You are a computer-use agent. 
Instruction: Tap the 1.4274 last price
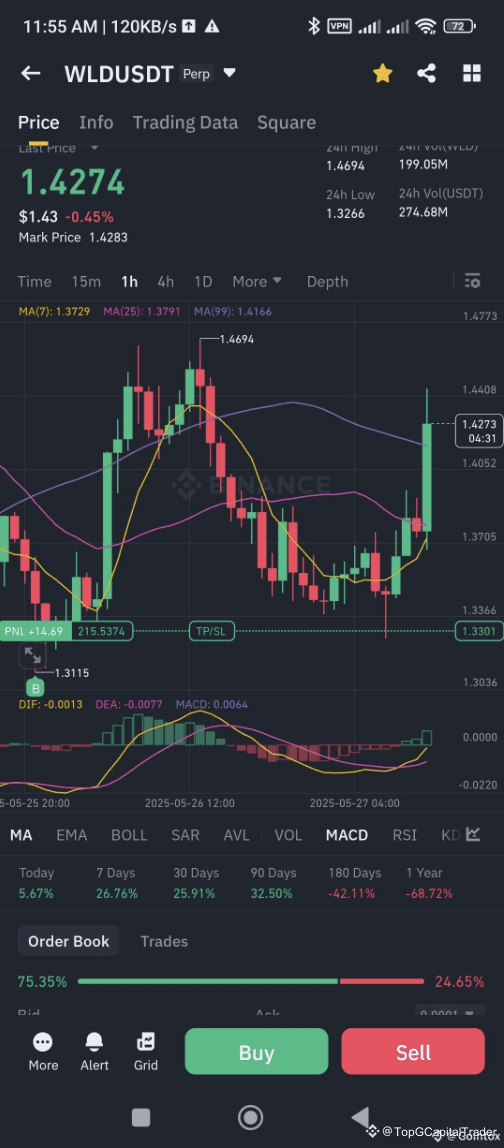pyautogui.click(x=72, y=182)
